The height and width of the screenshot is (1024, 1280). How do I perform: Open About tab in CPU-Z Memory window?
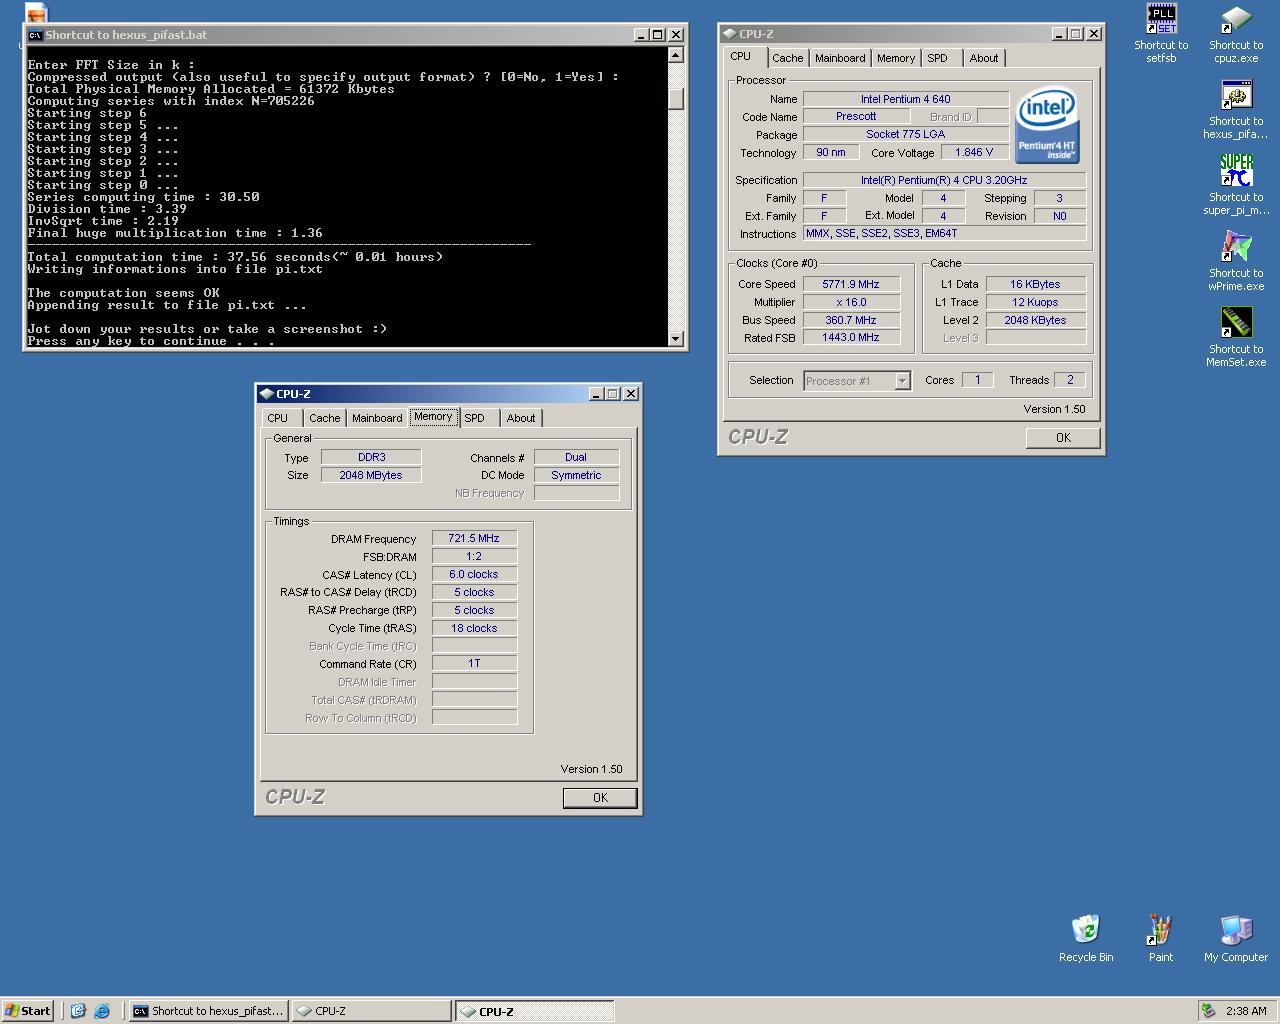pyautogui.click(x=521, y=418)
